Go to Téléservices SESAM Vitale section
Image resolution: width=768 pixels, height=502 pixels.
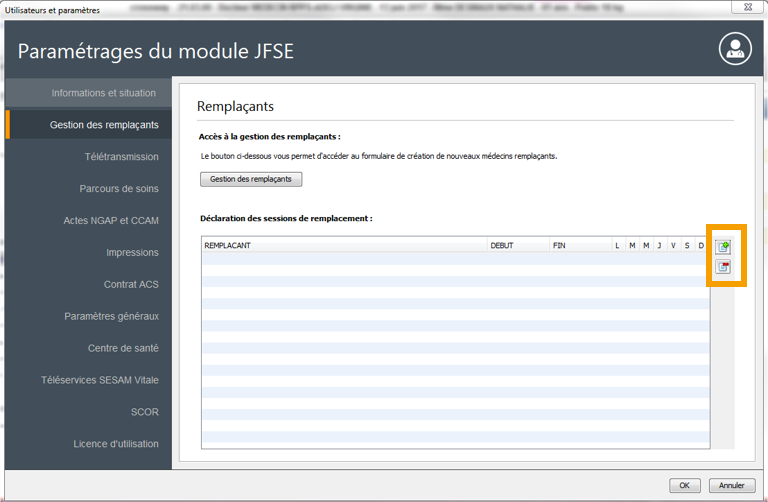pos(89,380)
